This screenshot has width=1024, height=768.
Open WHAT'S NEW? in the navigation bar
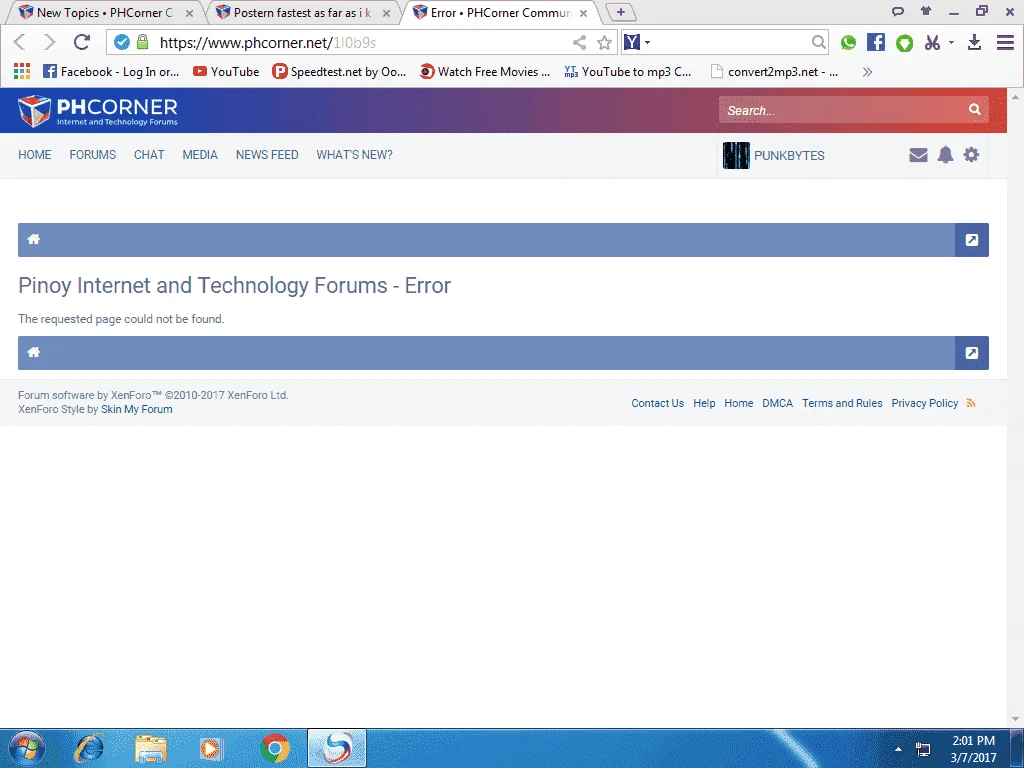pyautogui.click(x=355, y=155)
